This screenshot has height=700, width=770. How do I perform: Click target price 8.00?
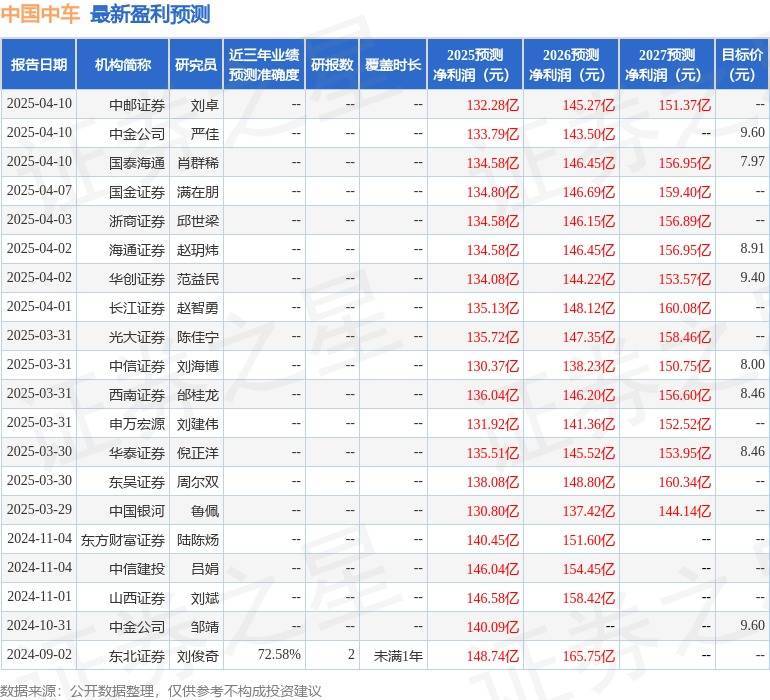[752, 364]
